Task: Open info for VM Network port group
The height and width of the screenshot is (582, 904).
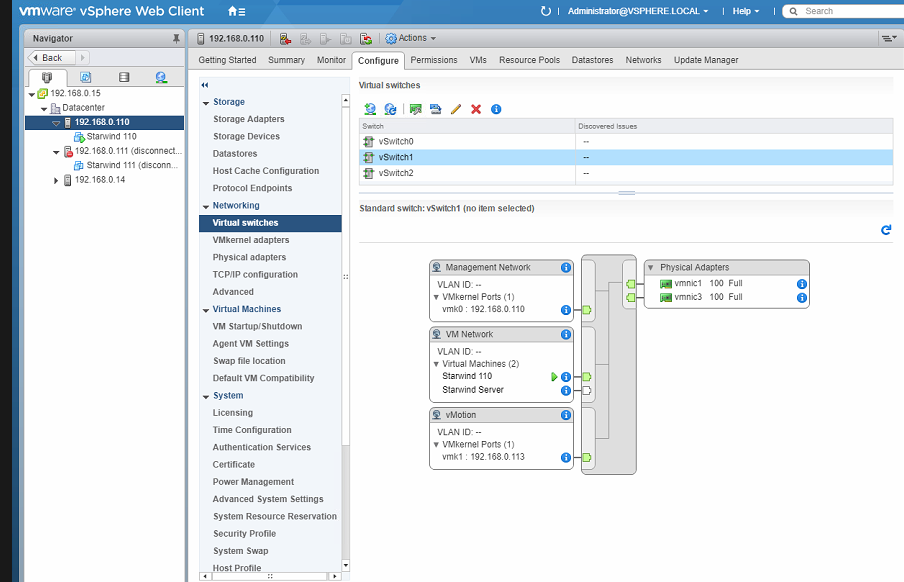Action: pos(566,335)
